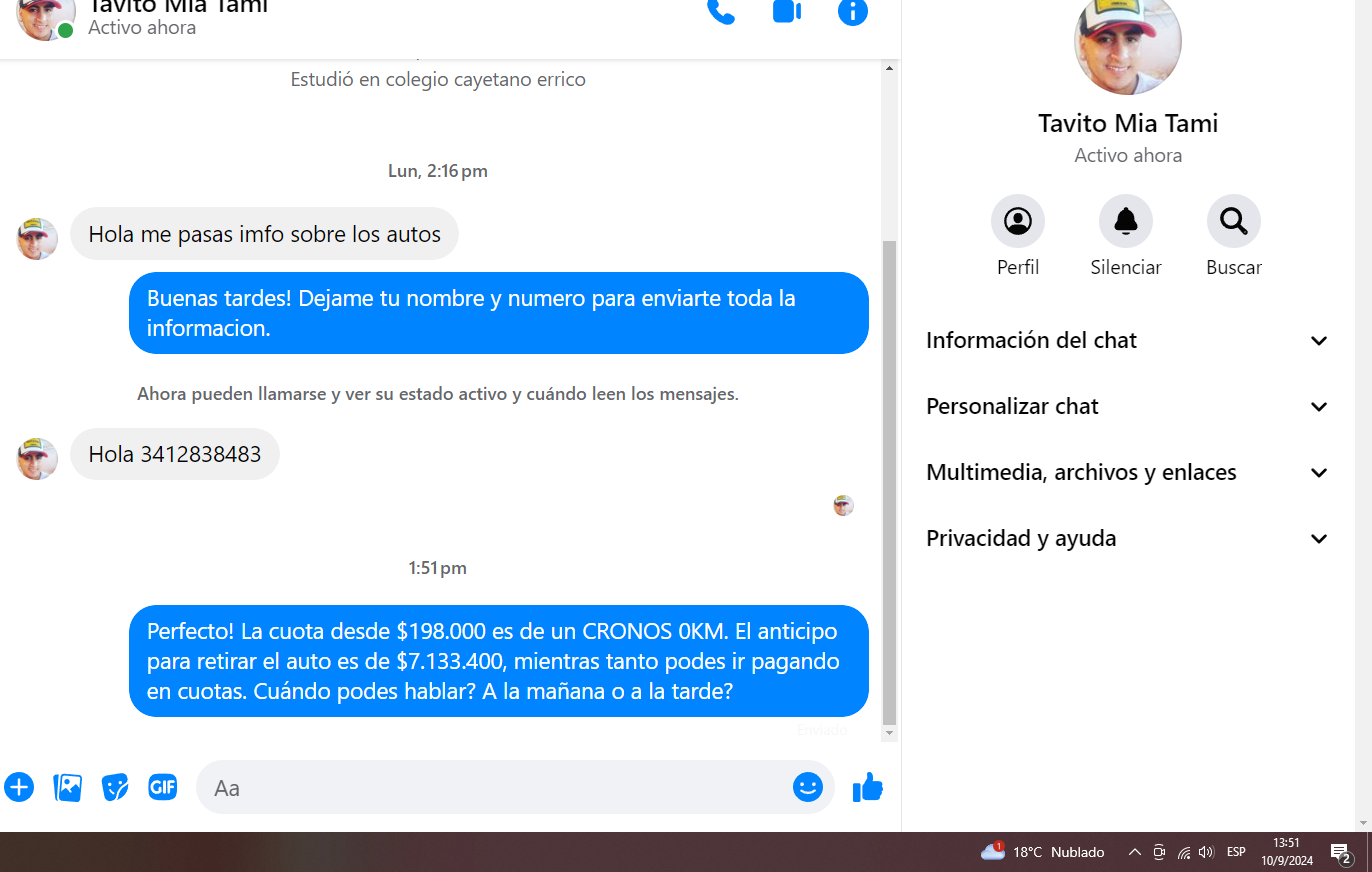
Task: Open the sticker picker
Action: coord(115,787)
